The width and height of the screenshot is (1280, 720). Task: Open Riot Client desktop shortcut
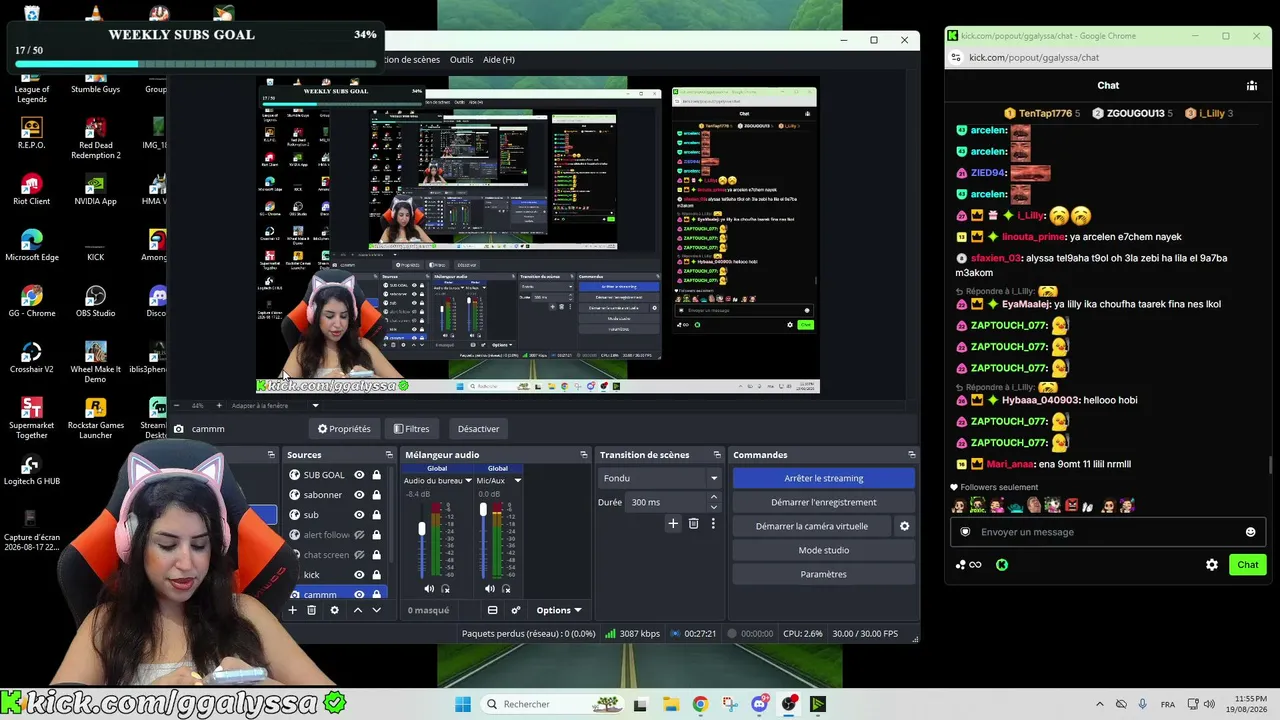point(31,190)
